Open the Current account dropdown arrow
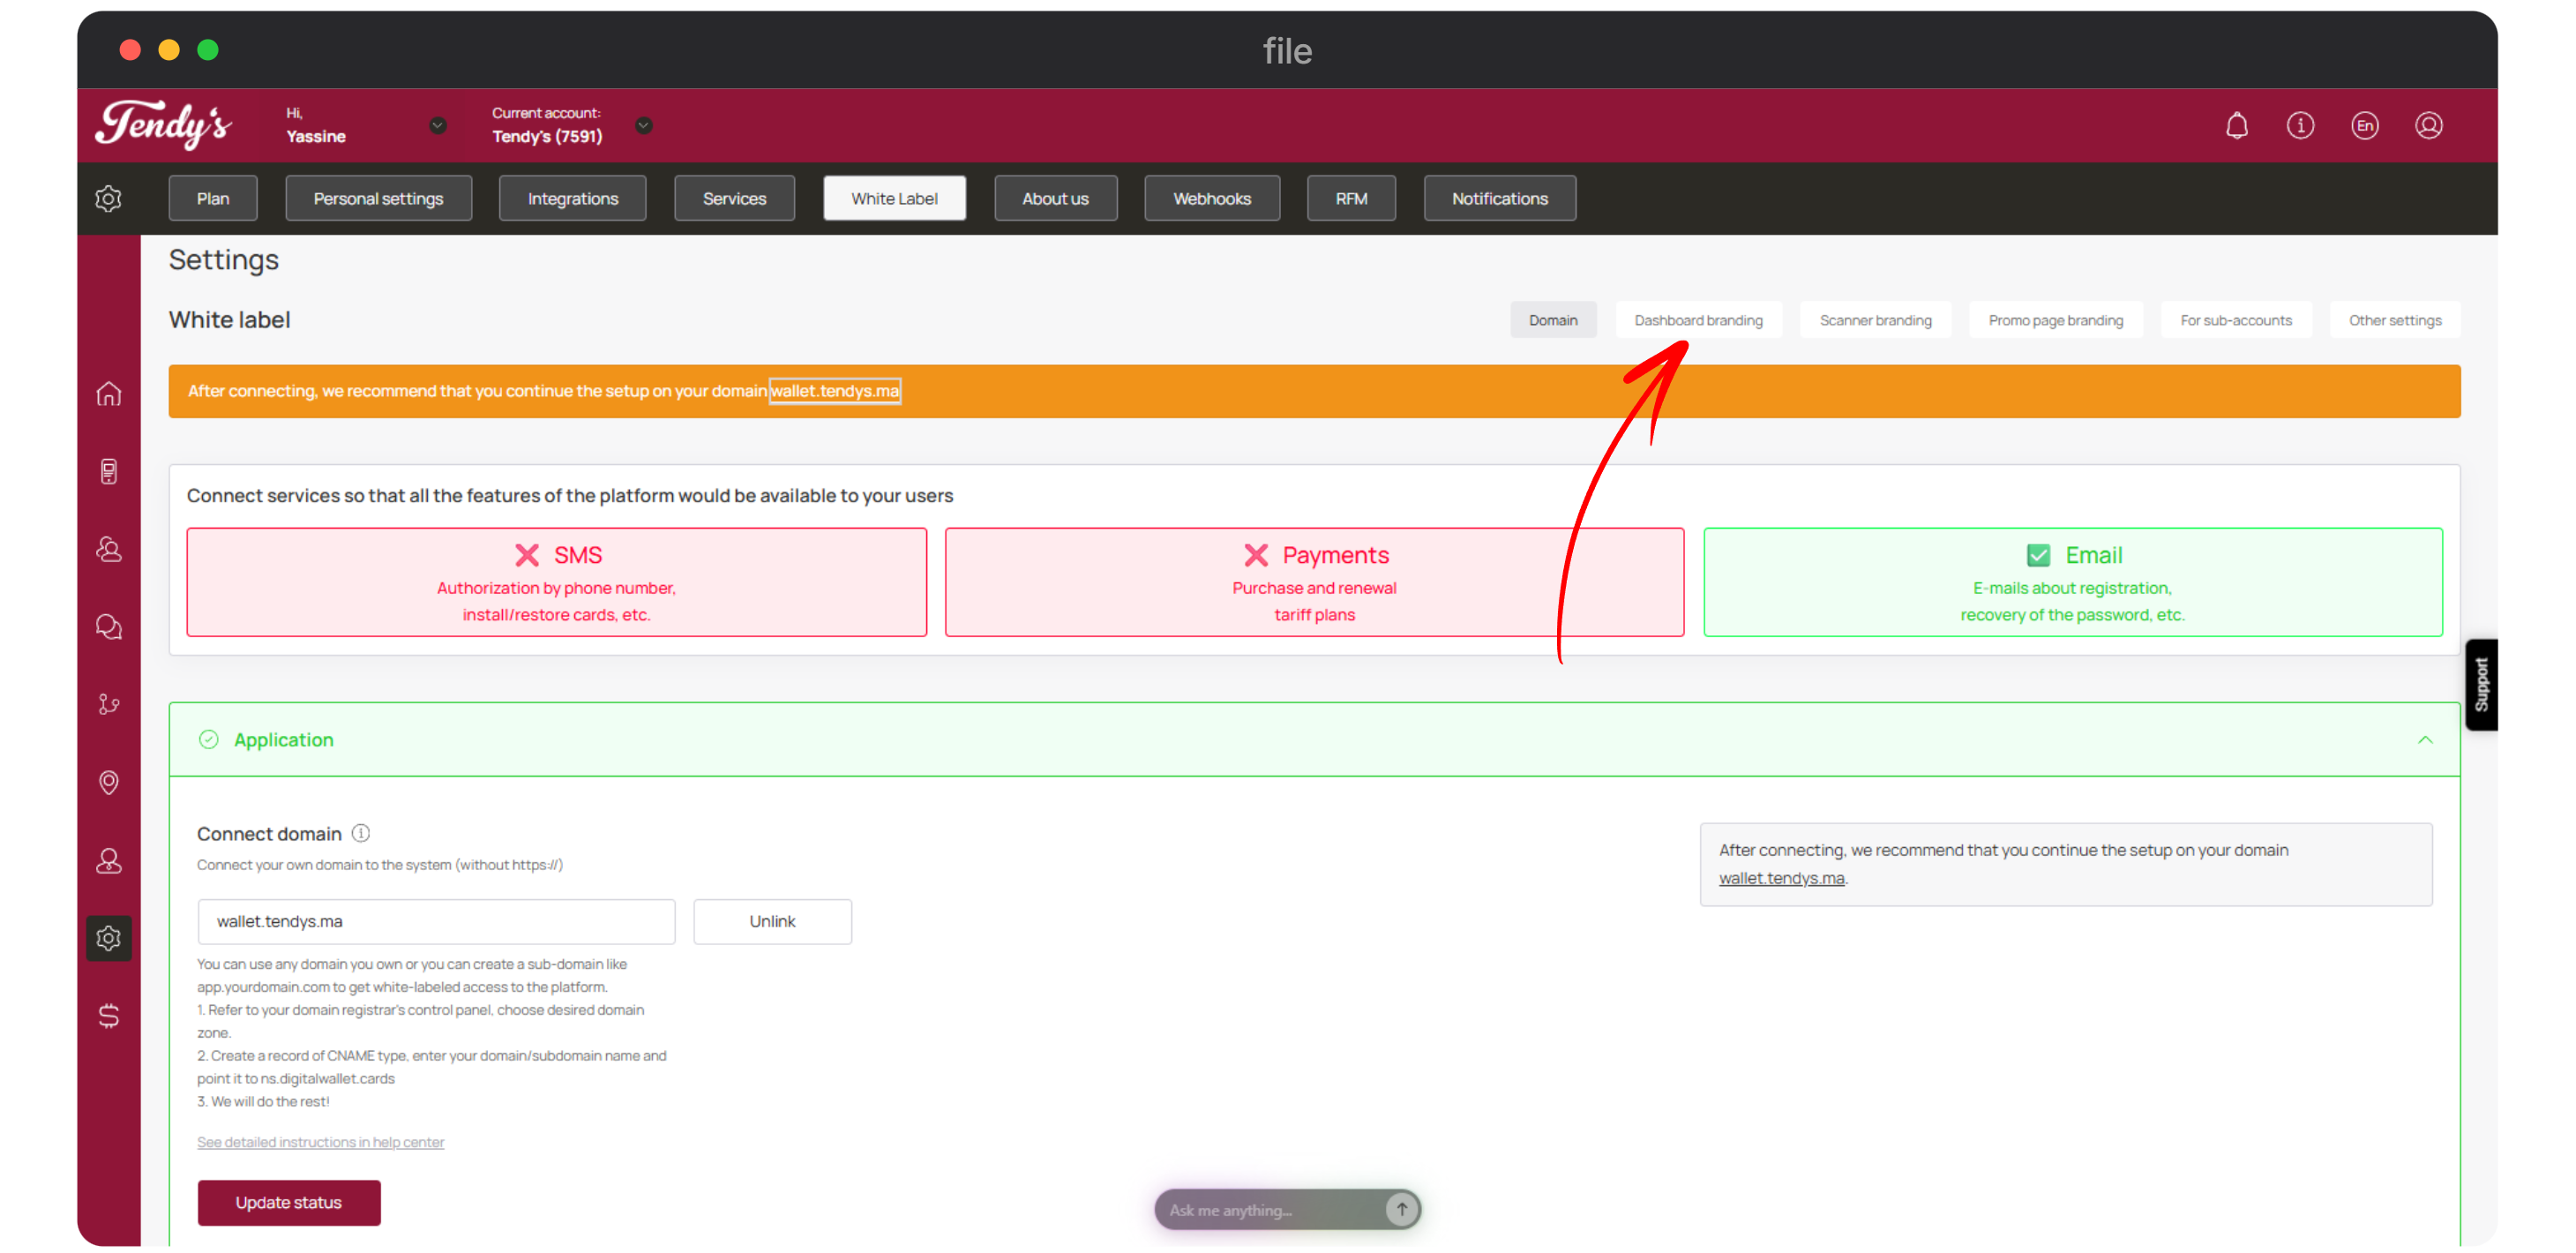This screenshot has width=2576, height=1253. click(644, 125)
